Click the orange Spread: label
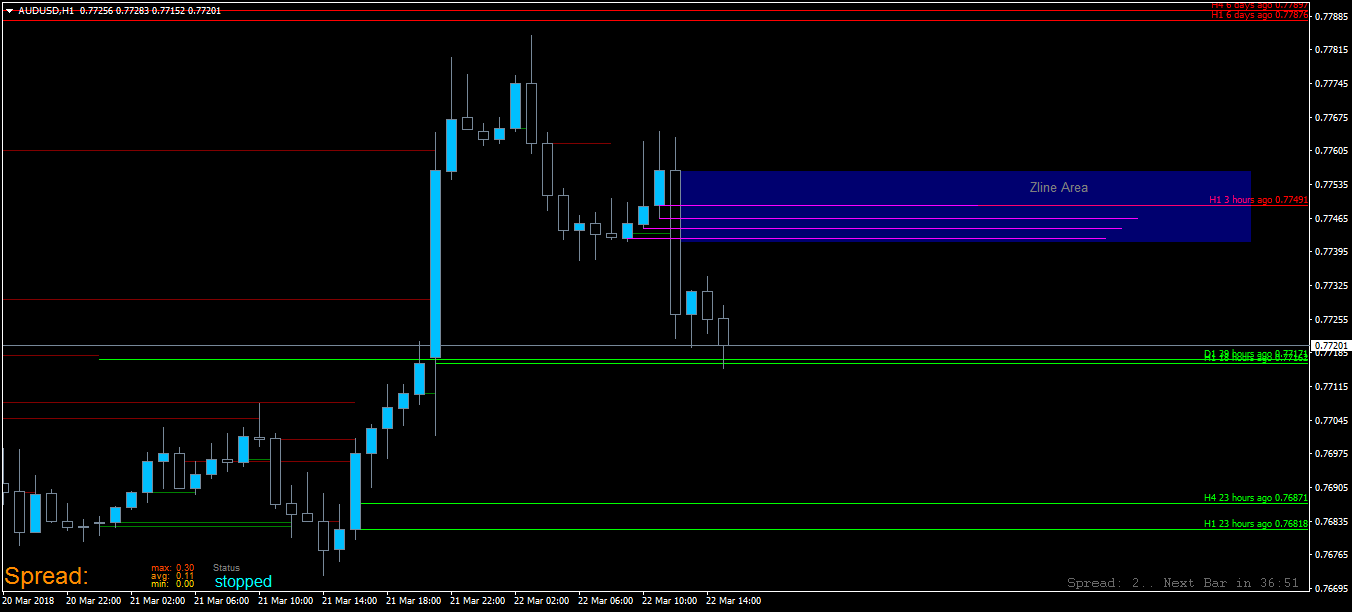The height and width of the screenshot is (612, 1352). point(46,576)
